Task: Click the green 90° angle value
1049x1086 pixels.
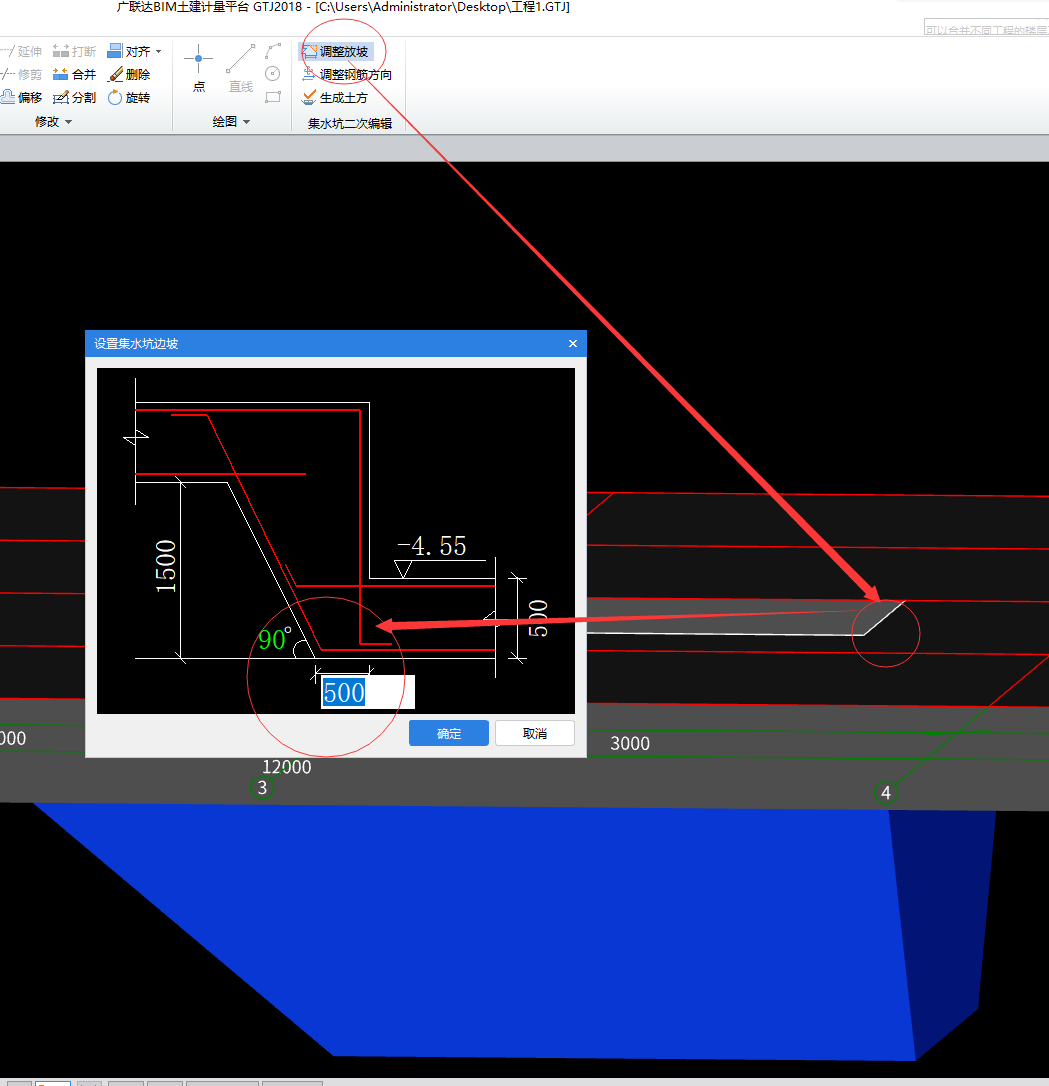Action: tap(274, 639)
